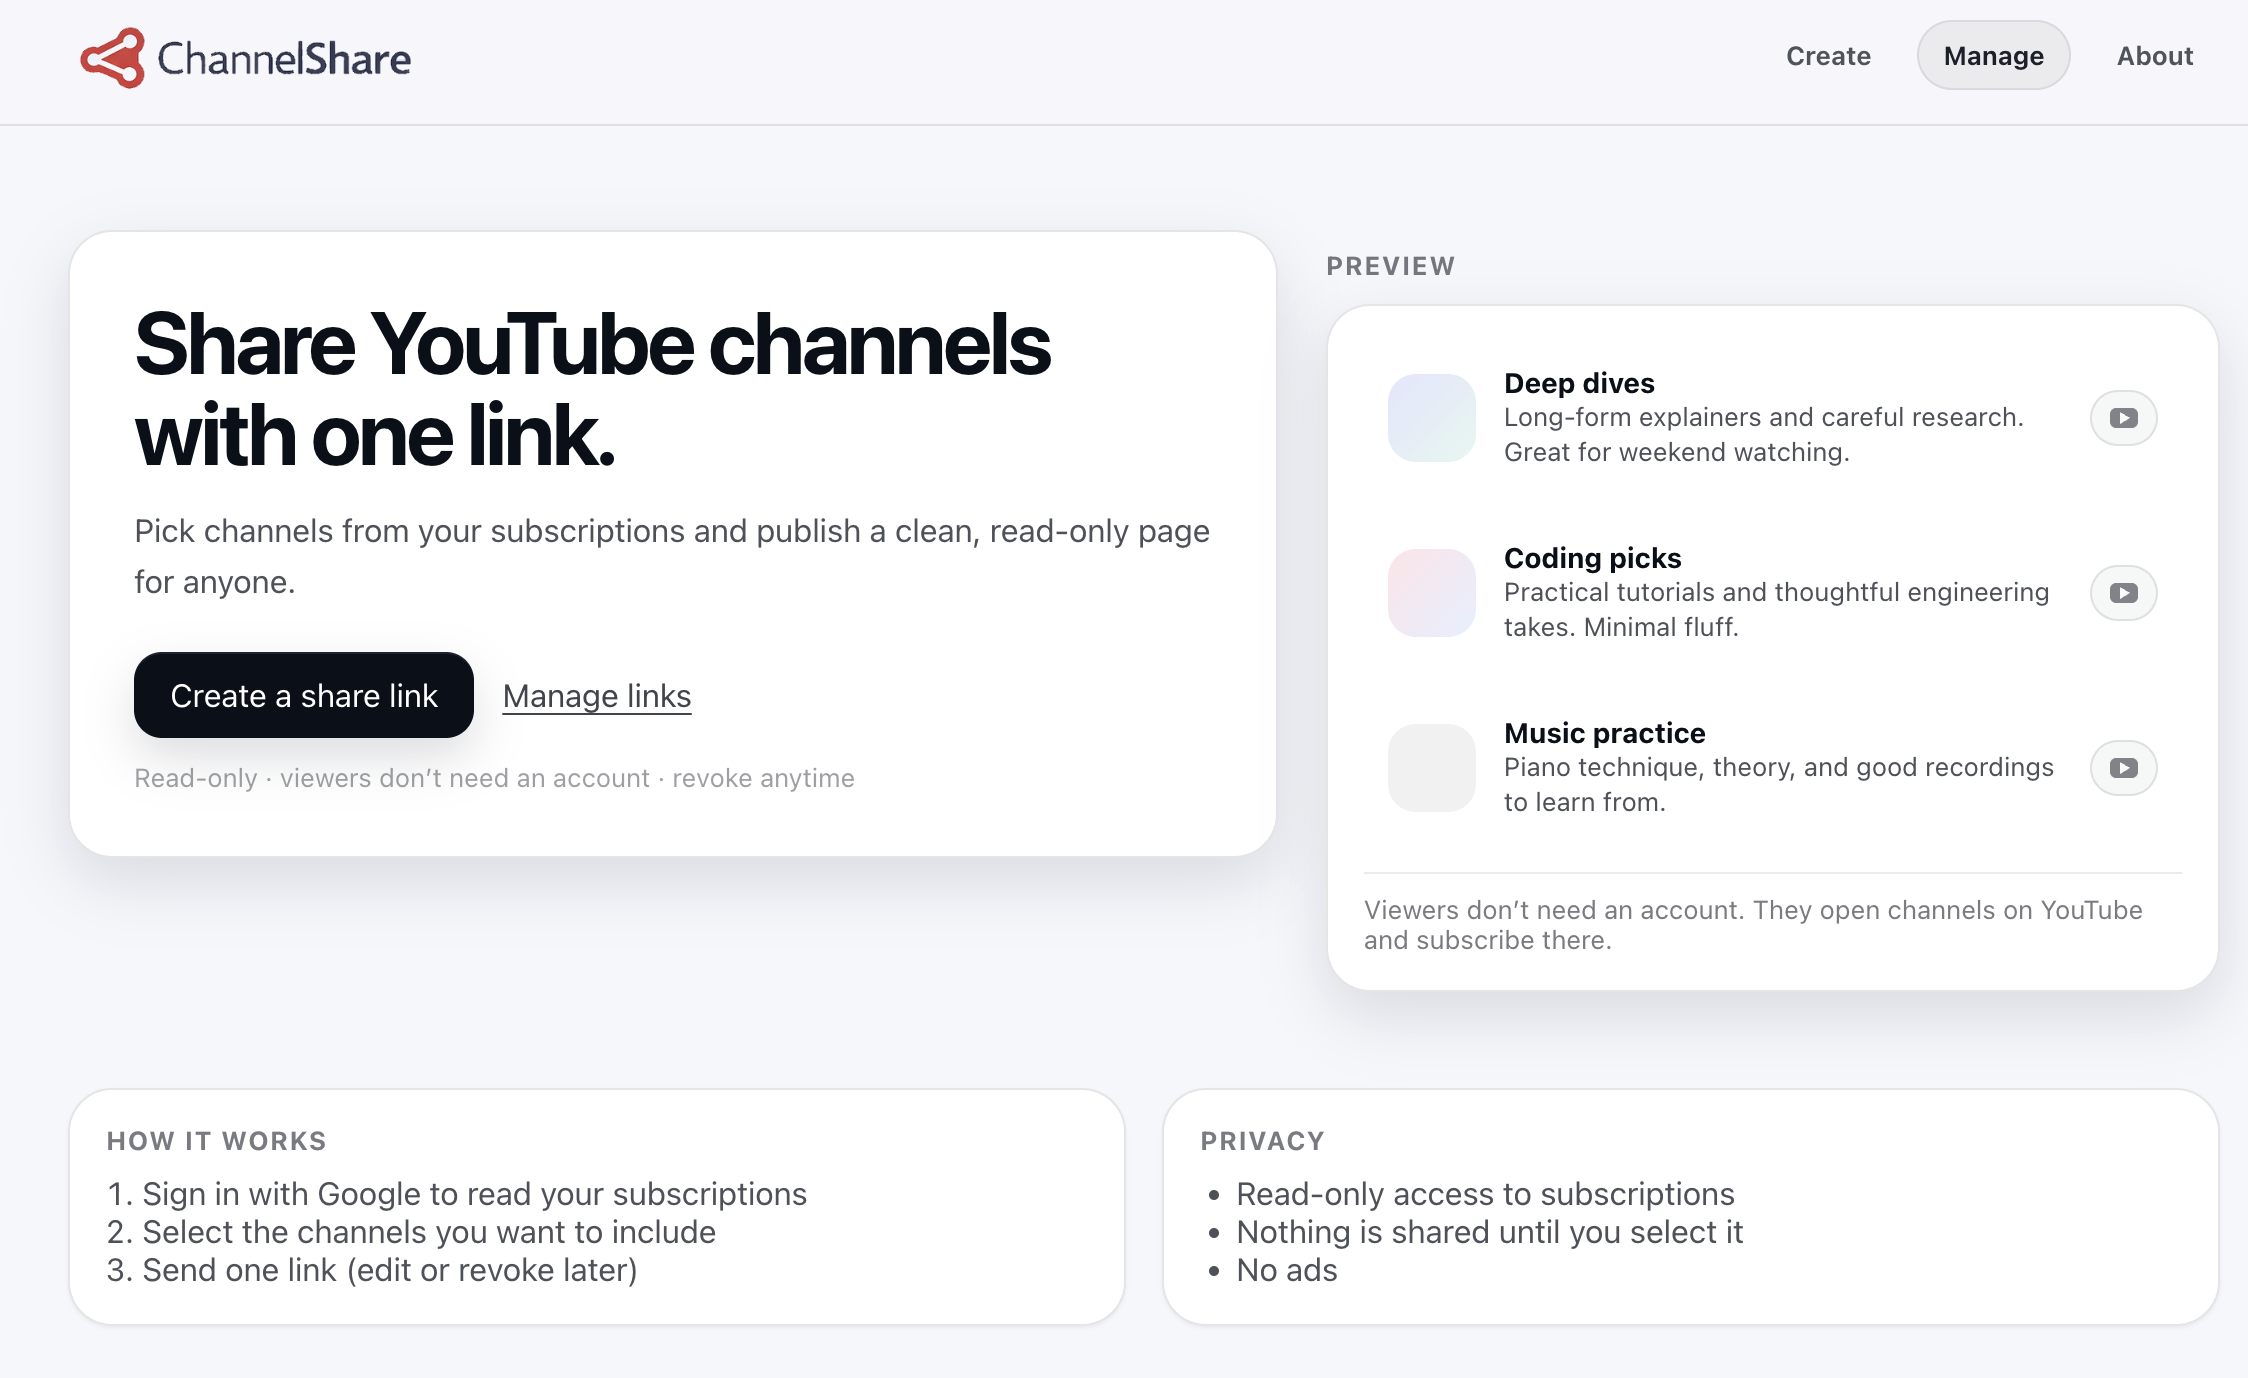This screenshot has width=2248, height=1378.
Task: Open the Create page from the navbar
Action: (1827, 56)
